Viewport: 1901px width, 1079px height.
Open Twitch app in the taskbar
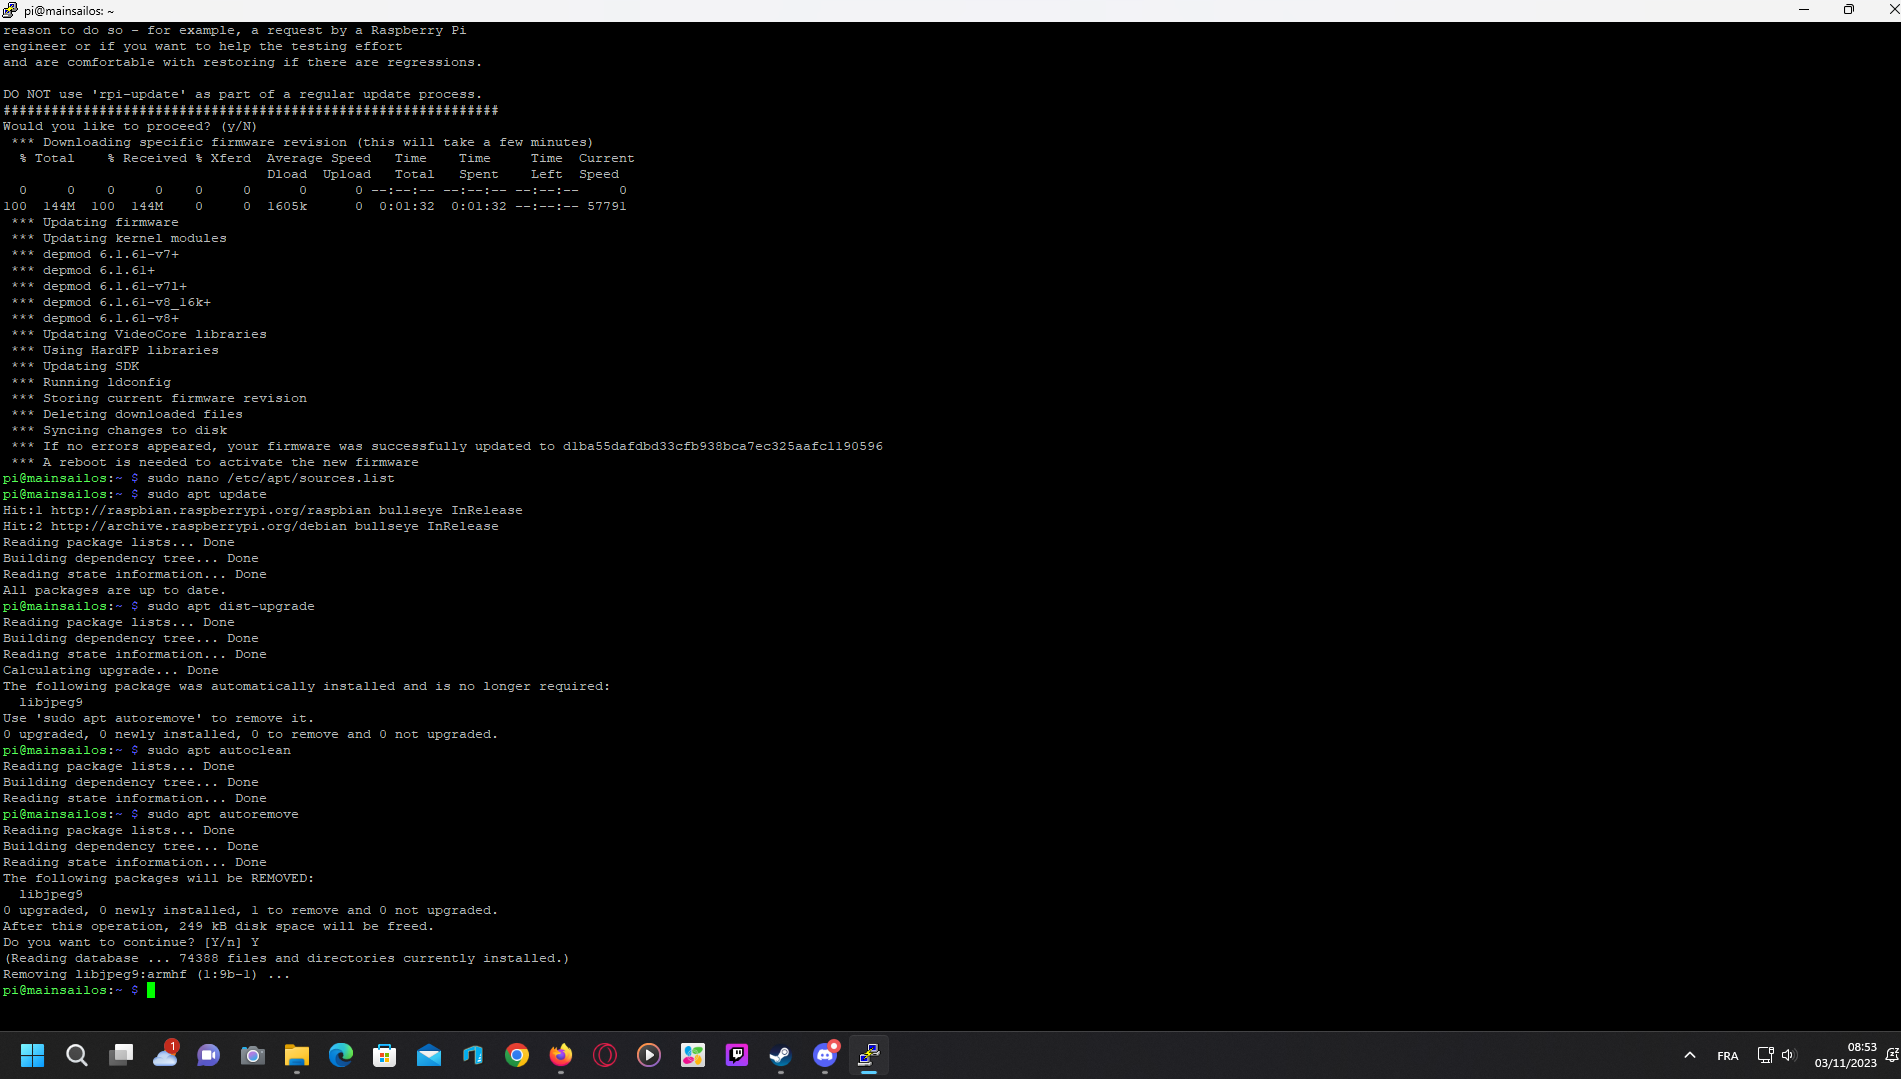[x=737, y=1055]
